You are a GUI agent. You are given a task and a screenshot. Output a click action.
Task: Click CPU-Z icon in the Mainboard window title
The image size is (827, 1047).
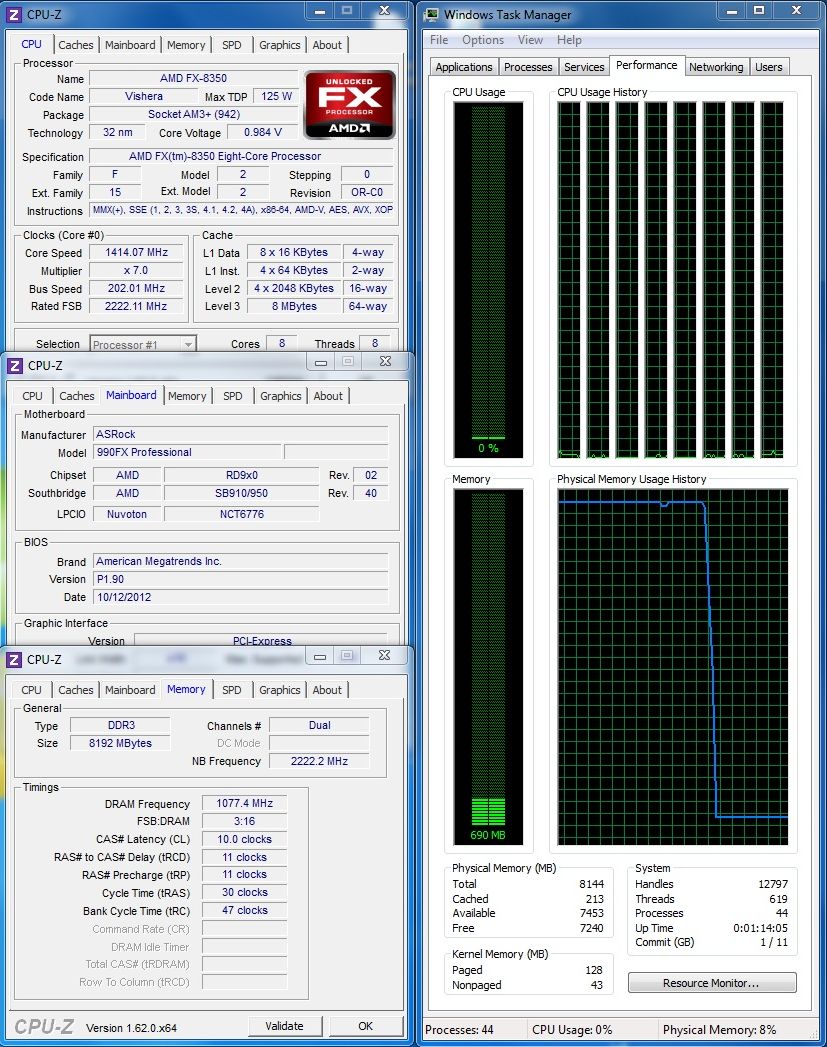14,365
